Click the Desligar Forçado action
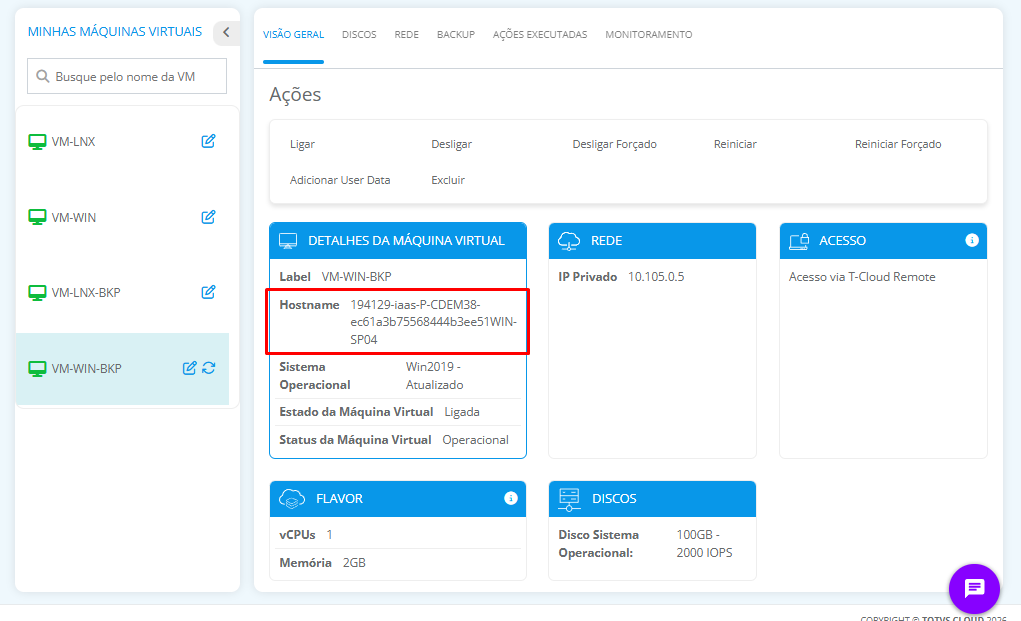 [x=614, y=144]
